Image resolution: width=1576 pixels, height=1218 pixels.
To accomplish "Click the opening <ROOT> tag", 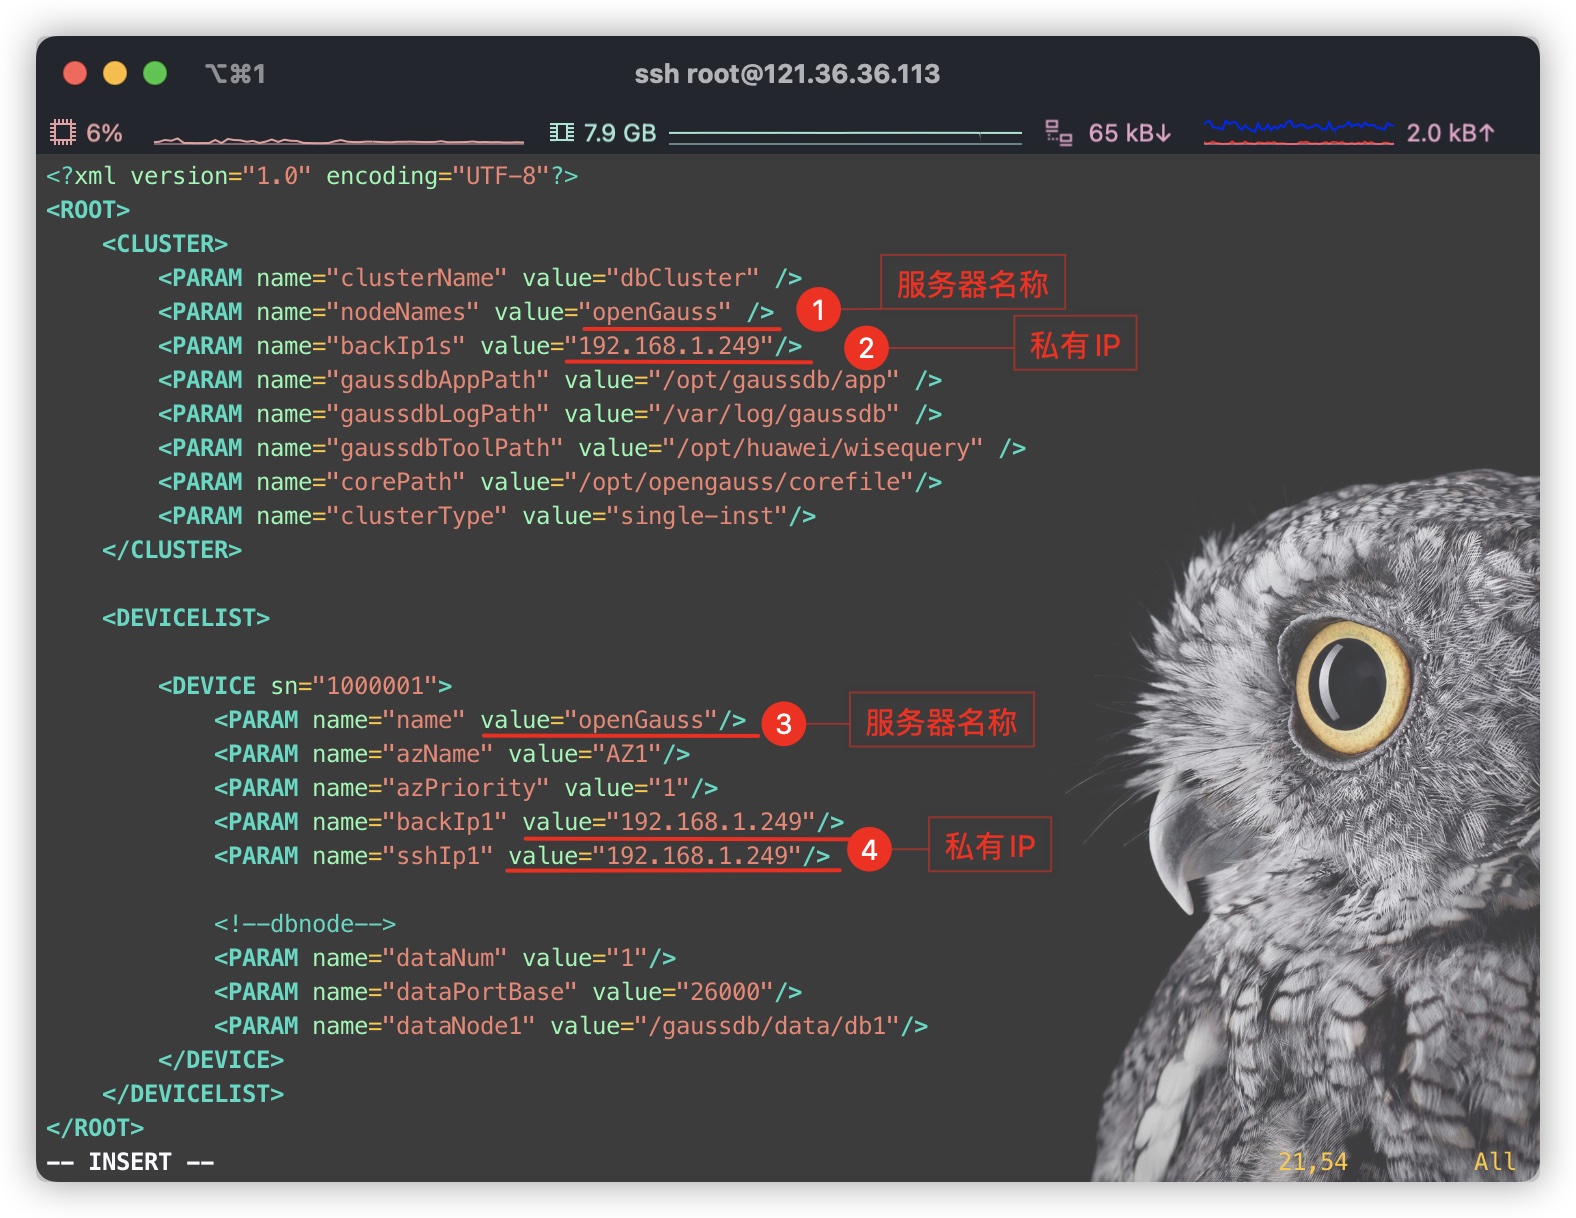I will [88, 210].
